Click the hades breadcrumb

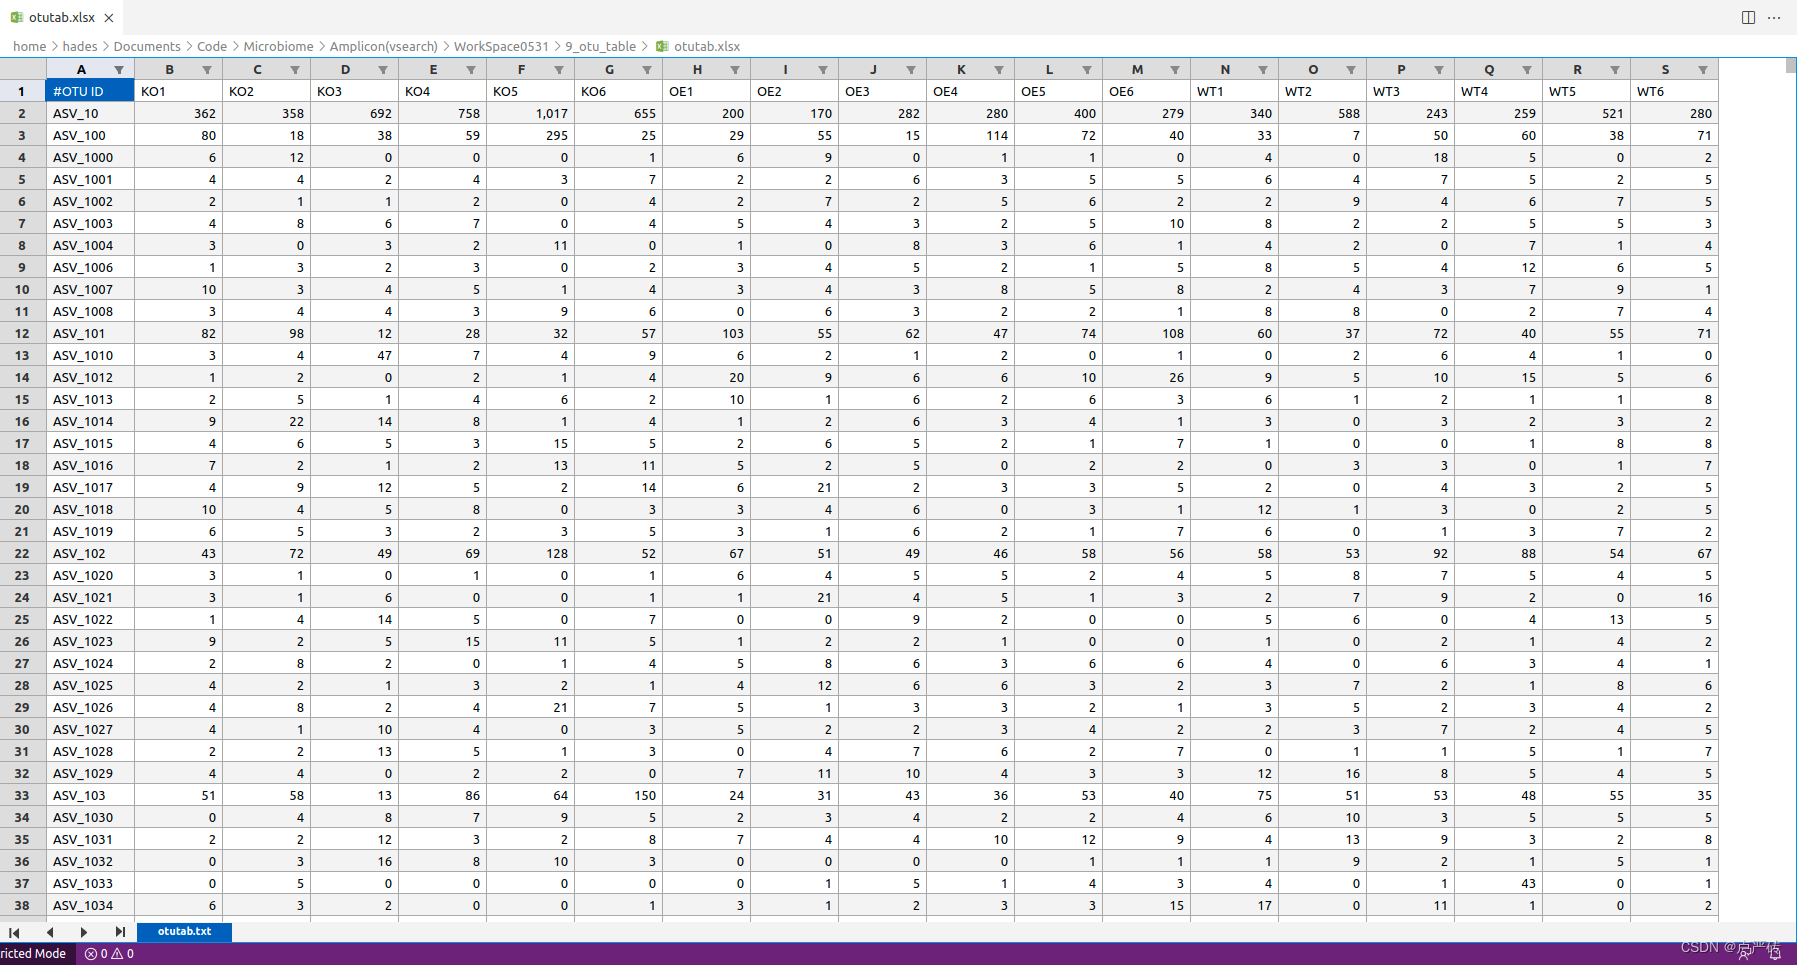point(80,46)
